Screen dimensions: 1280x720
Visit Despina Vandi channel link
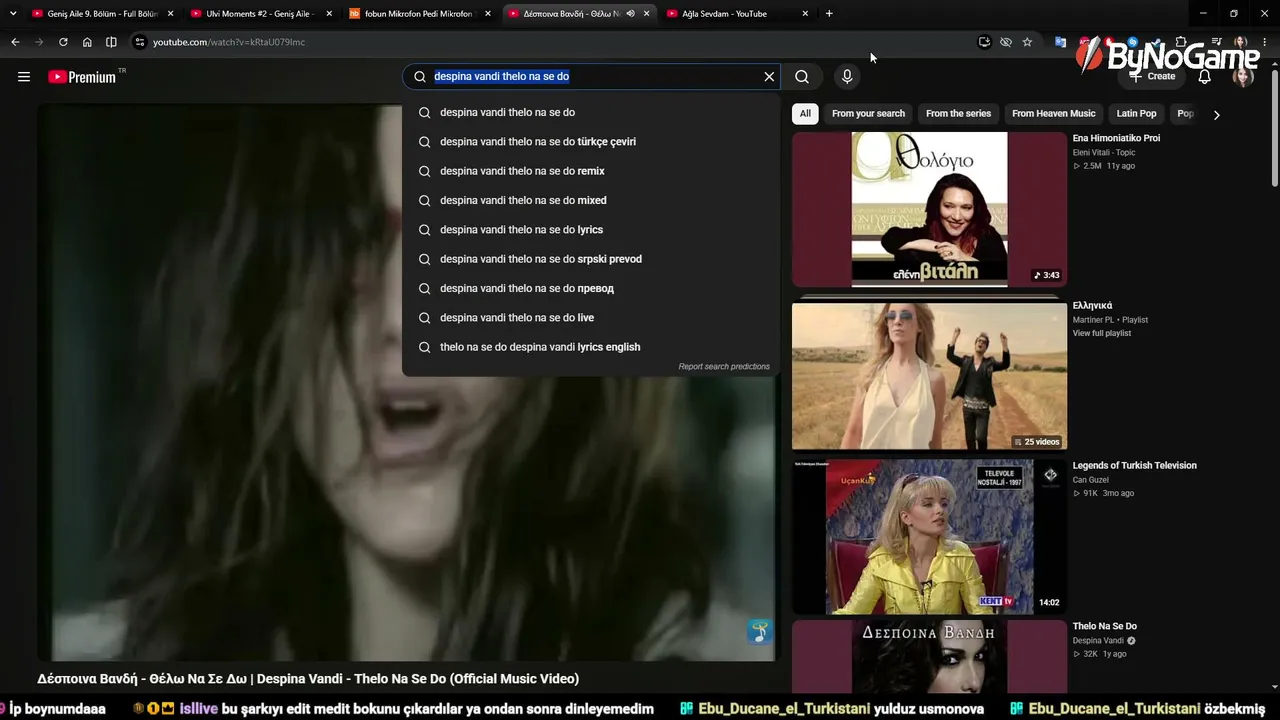coord(1099,641)
